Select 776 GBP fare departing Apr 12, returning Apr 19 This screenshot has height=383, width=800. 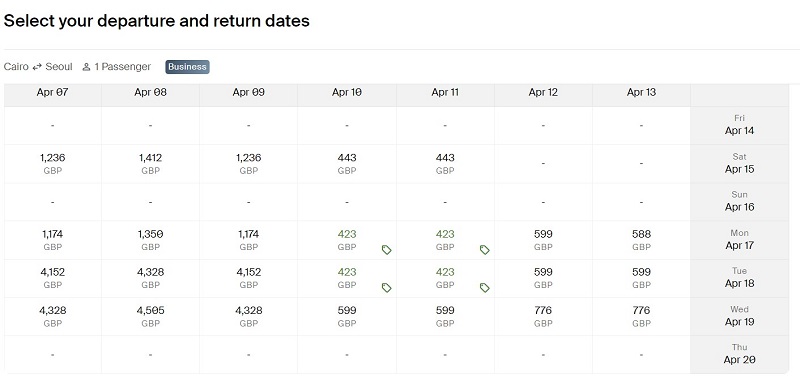pos(543,317)
